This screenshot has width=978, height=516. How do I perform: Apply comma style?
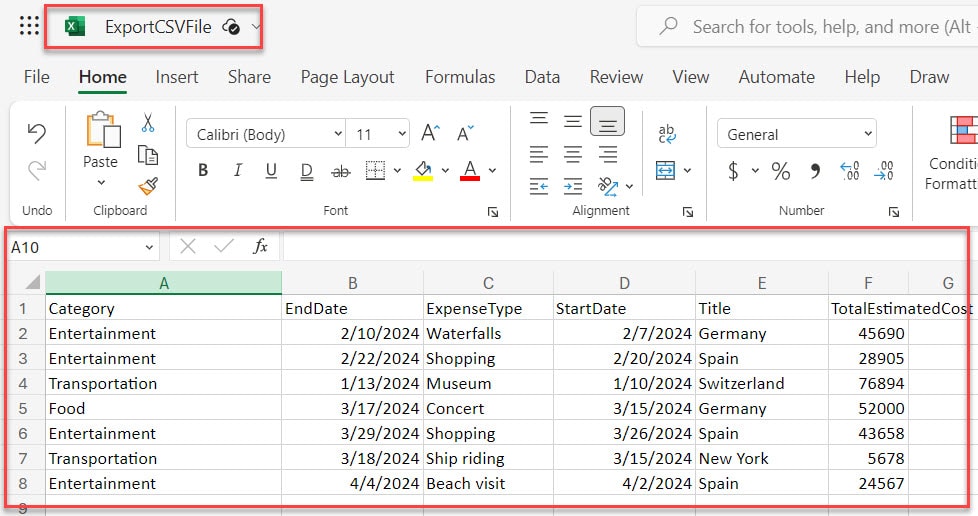[x=815, y=170]
